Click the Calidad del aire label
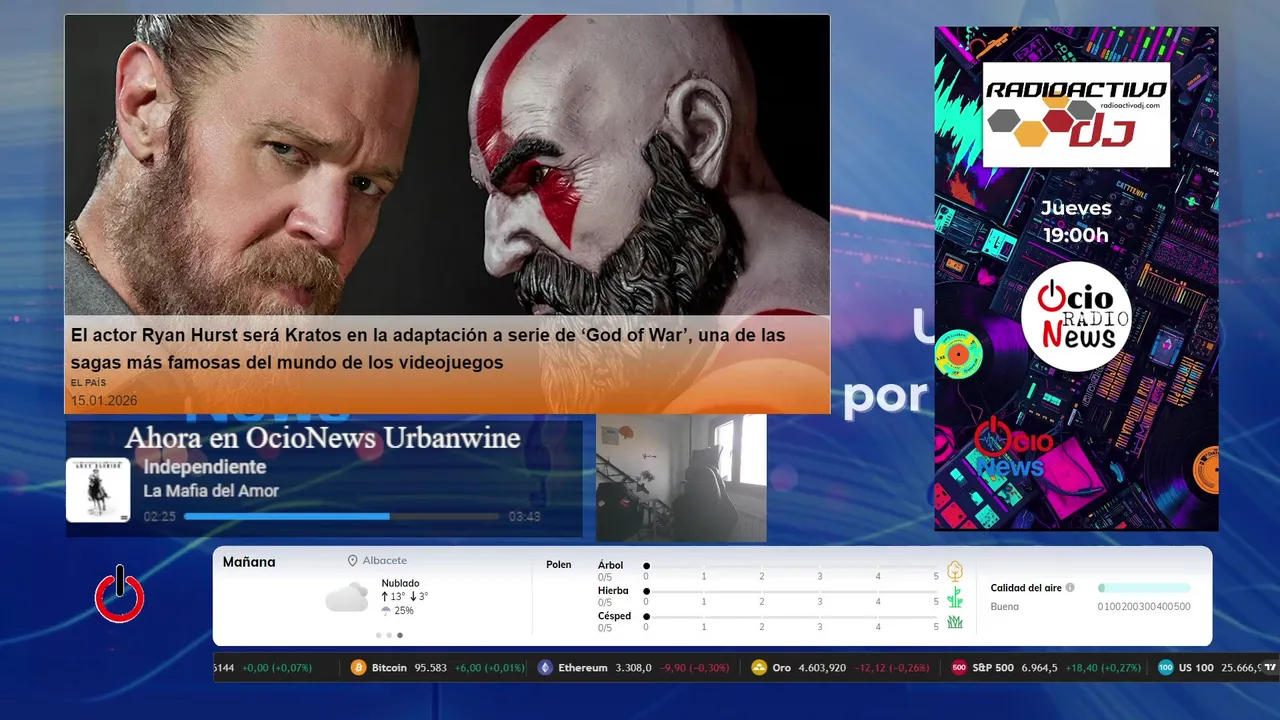 point(1026,588)
